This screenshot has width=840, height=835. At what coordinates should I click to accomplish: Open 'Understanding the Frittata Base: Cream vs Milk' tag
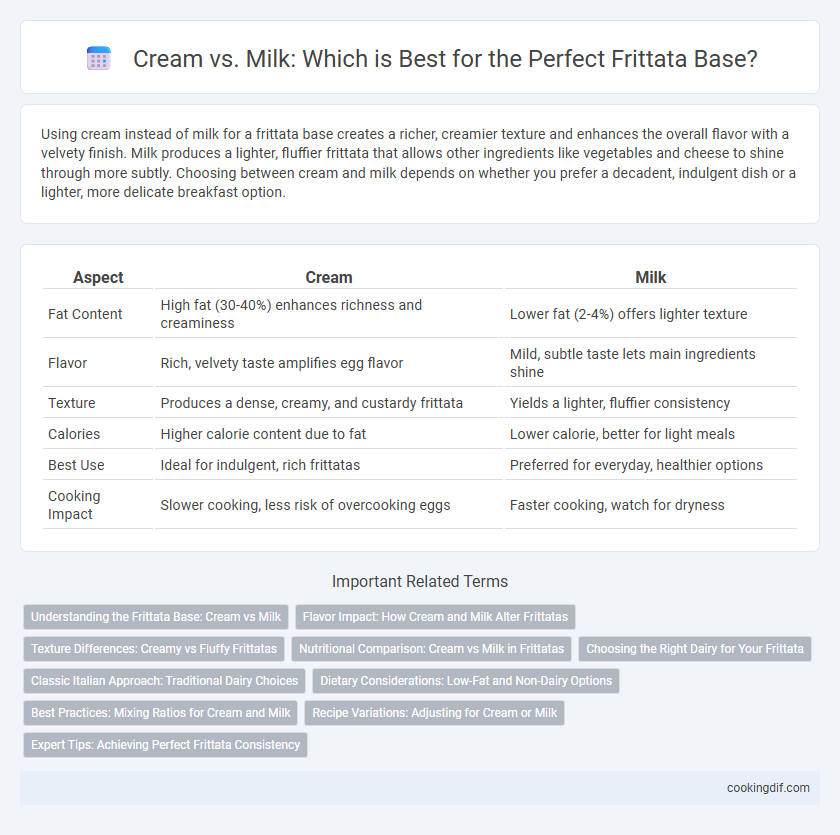(x=156, y=616)
